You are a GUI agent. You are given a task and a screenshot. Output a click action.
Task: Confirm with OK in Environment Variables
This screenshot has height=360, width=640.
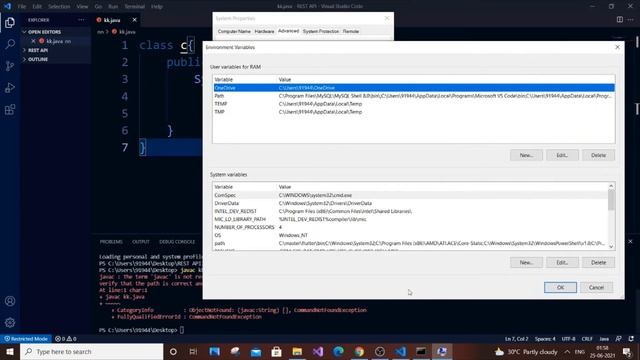click(560, 287)
